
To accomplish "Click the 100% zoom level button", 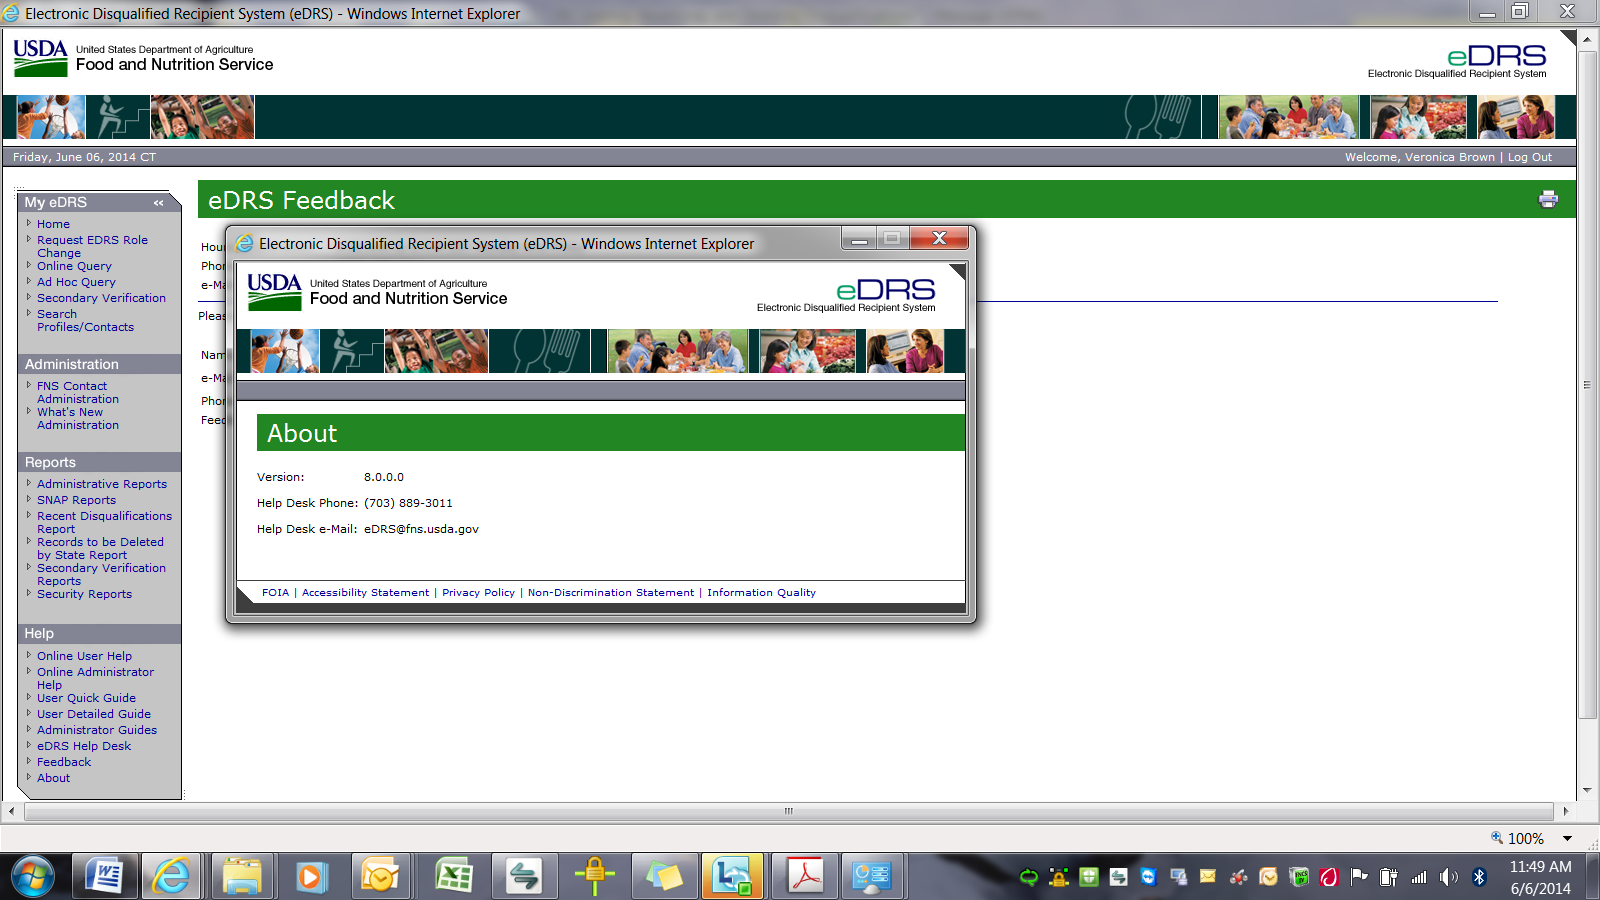I will [1518, 839].
